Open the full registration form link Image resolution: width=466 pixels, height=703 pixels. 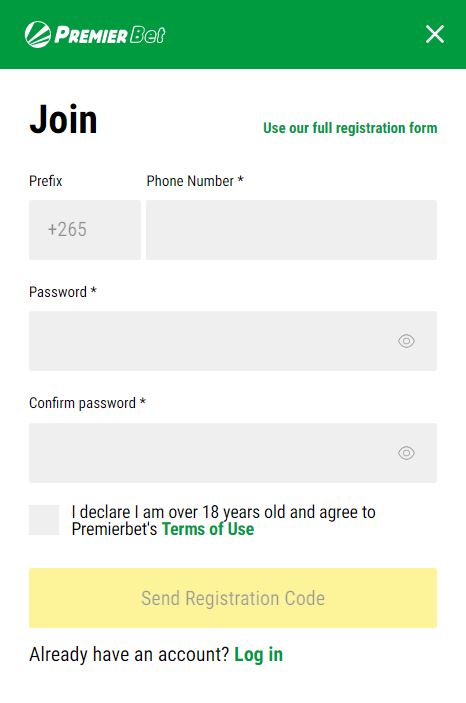click(x=350, y=128)
